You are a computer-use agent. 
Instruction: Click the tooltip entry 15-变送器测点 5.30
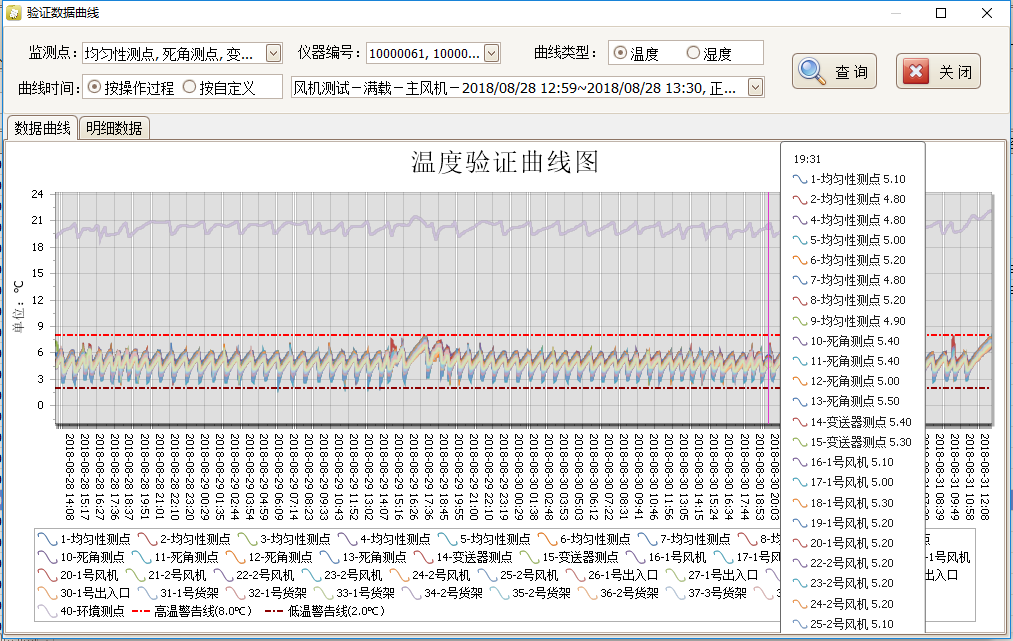tap(852, 442)
